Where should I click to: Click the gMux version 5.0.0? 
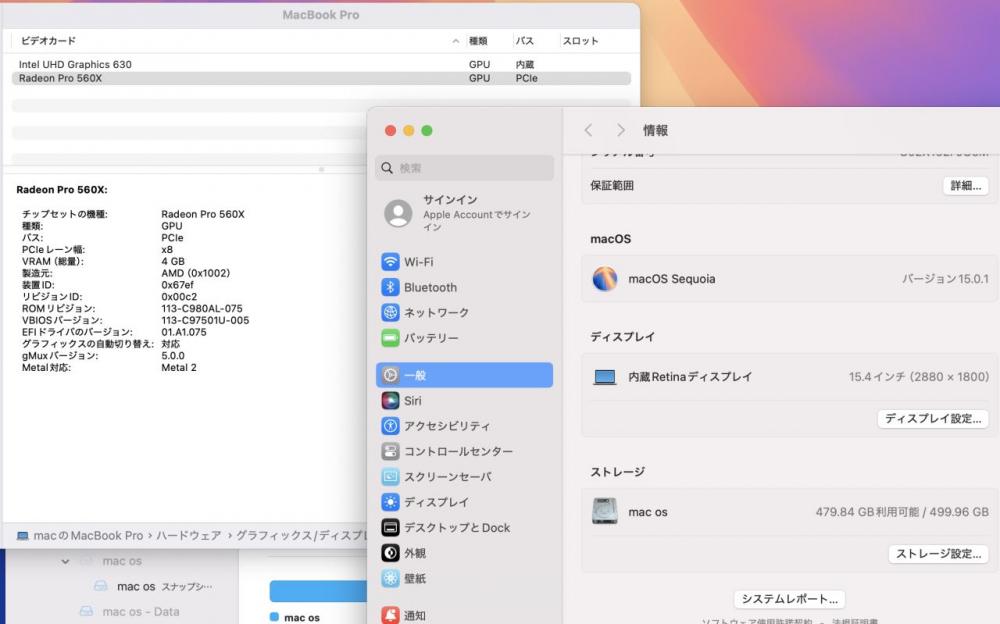click(x=173, y=356)
